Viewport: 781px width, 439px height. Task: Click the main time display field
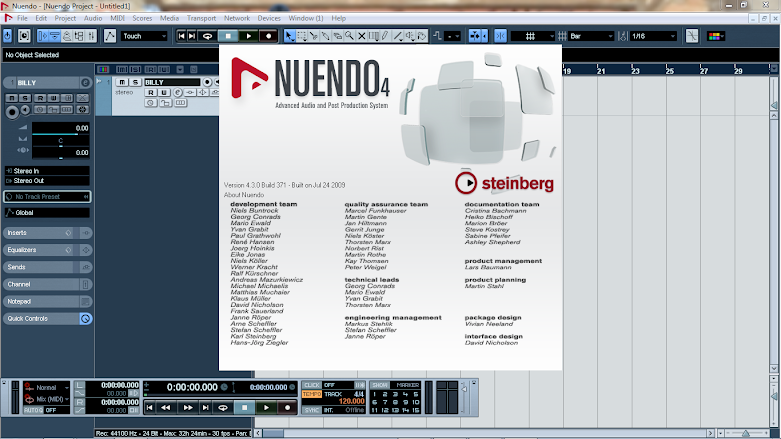(x=192, y=387)
